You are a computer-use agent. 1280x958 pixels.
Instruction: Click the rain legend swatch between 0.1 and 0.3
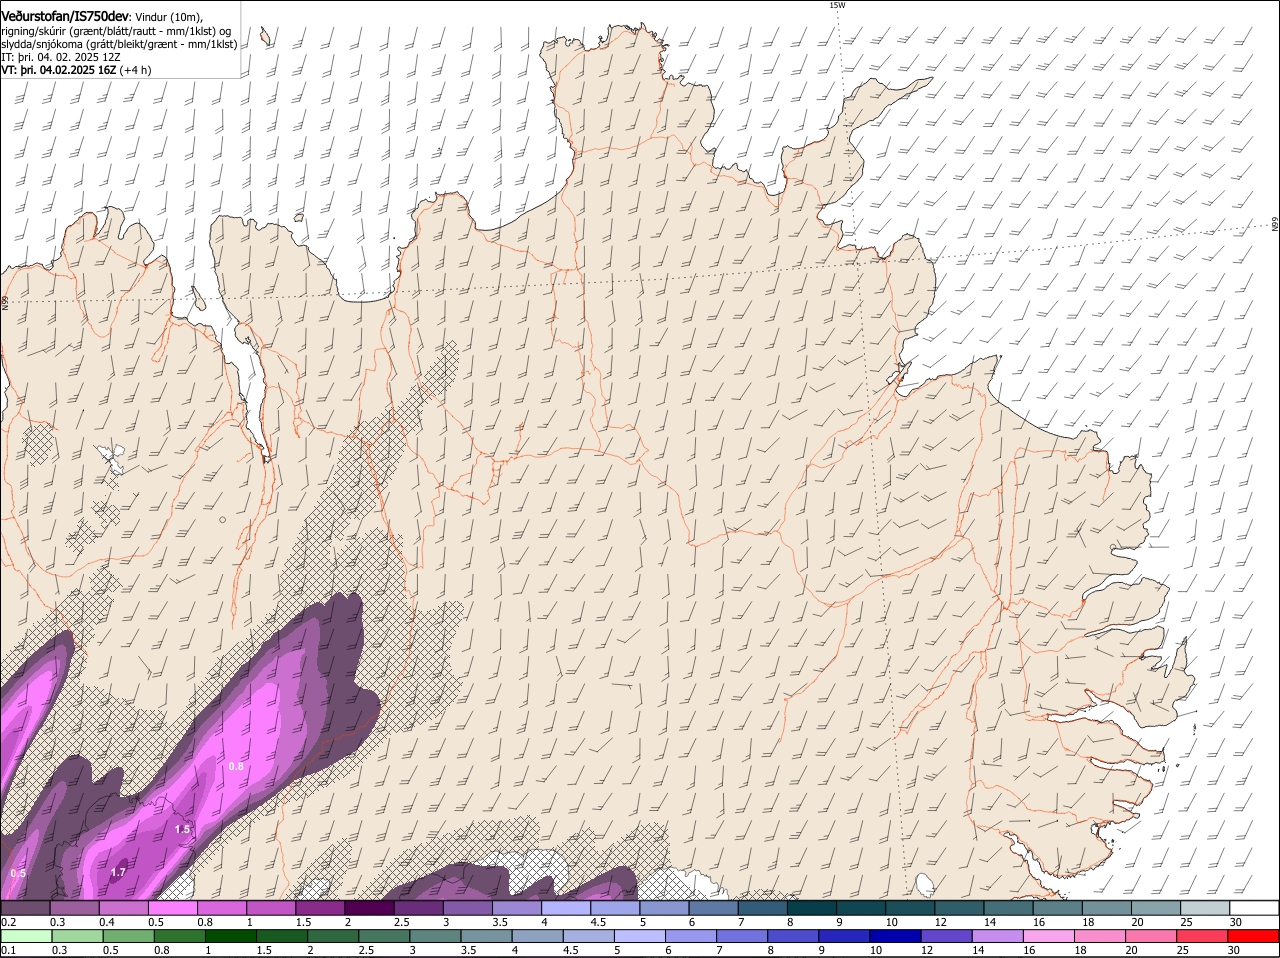pos(26,936)
